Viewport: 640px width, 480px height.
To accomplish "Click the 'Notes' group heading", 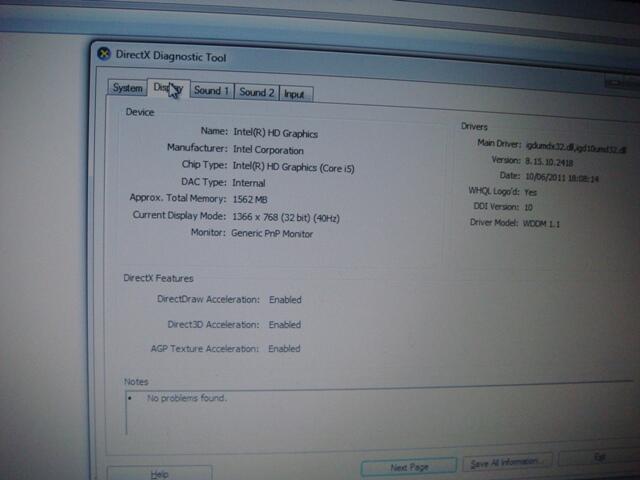I will coord(136,382).
